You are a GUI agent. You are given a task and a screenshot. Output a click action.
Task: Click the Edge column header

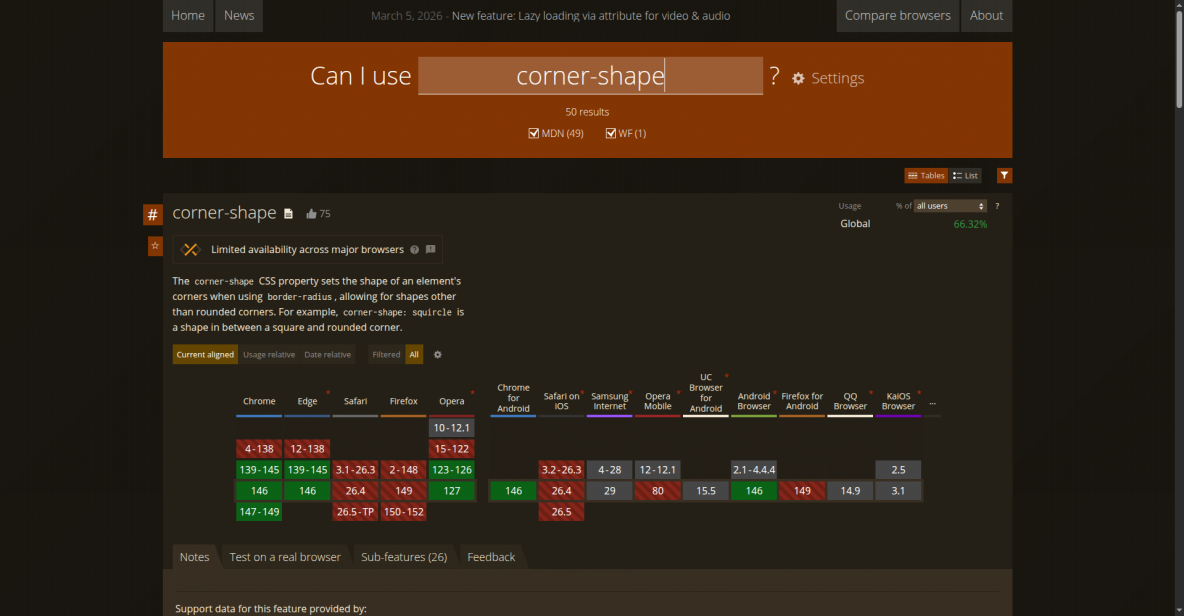[307, 402]
